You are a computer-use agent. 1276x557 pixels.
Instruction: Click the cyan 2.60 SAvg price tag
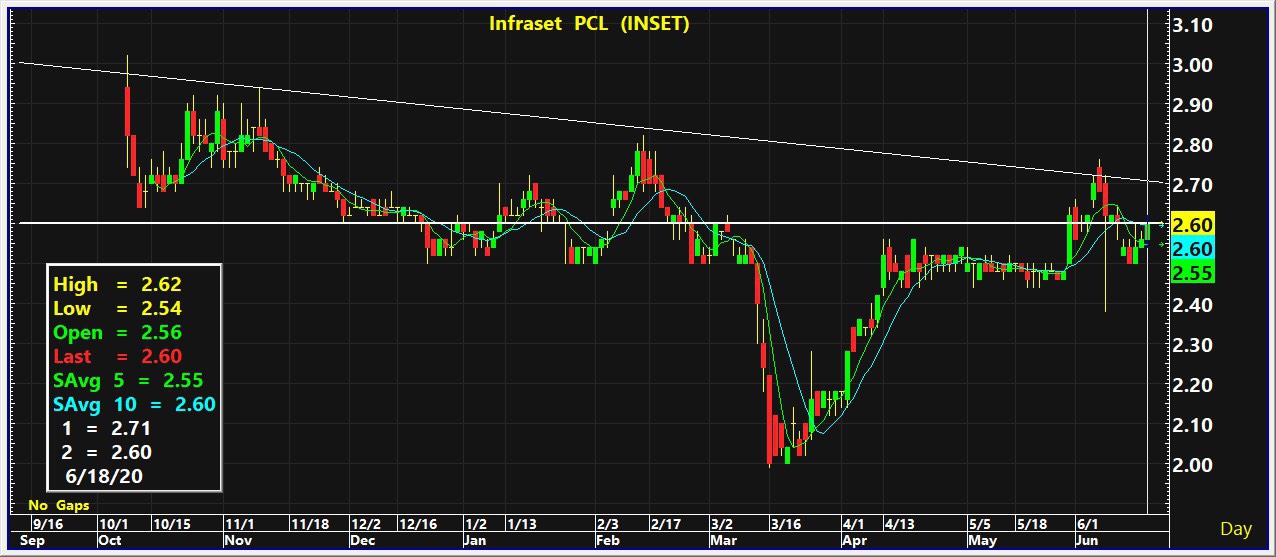point(1192,248)
